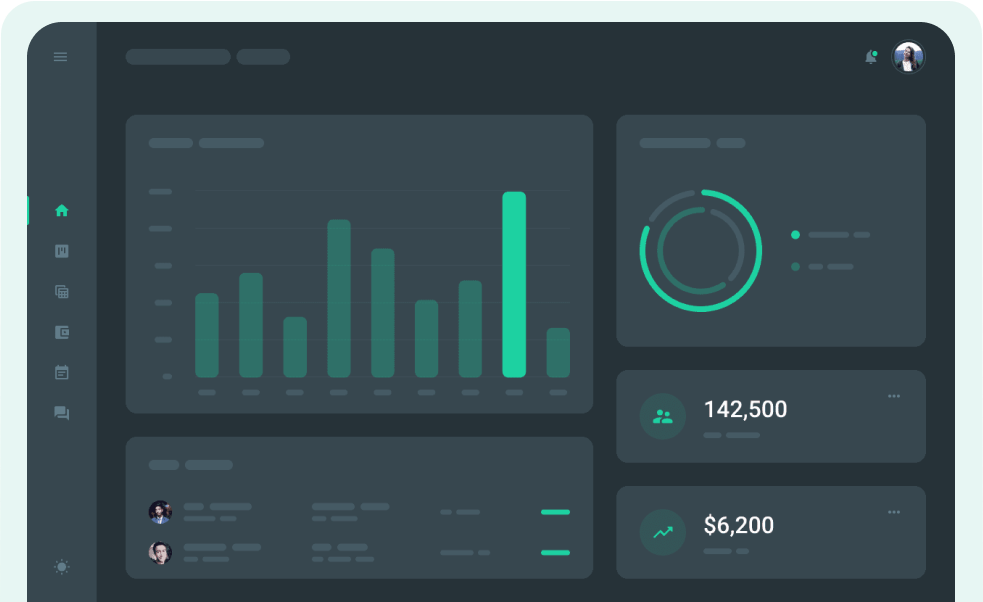Expand the three-dot menu on 142,500 card
Image resolution: width=983 pixels, height=602 pixels.
893,396
